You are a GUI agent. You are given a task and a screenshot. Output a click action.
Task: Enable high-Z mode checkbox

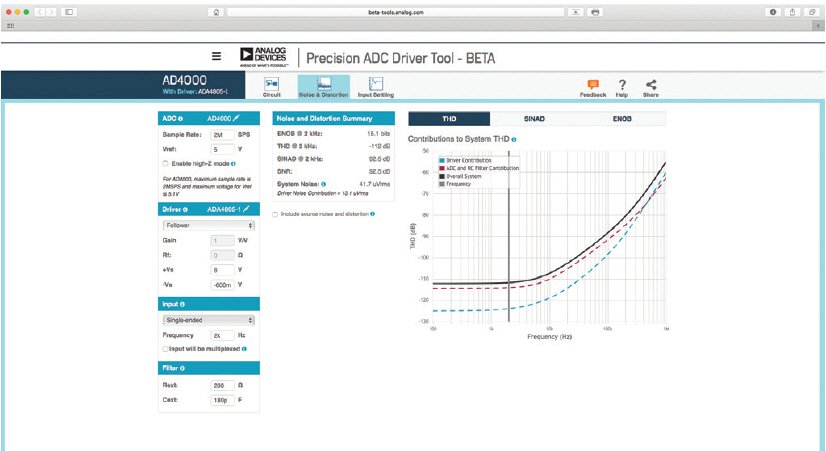pyautogui.click(x=165, y=162)
